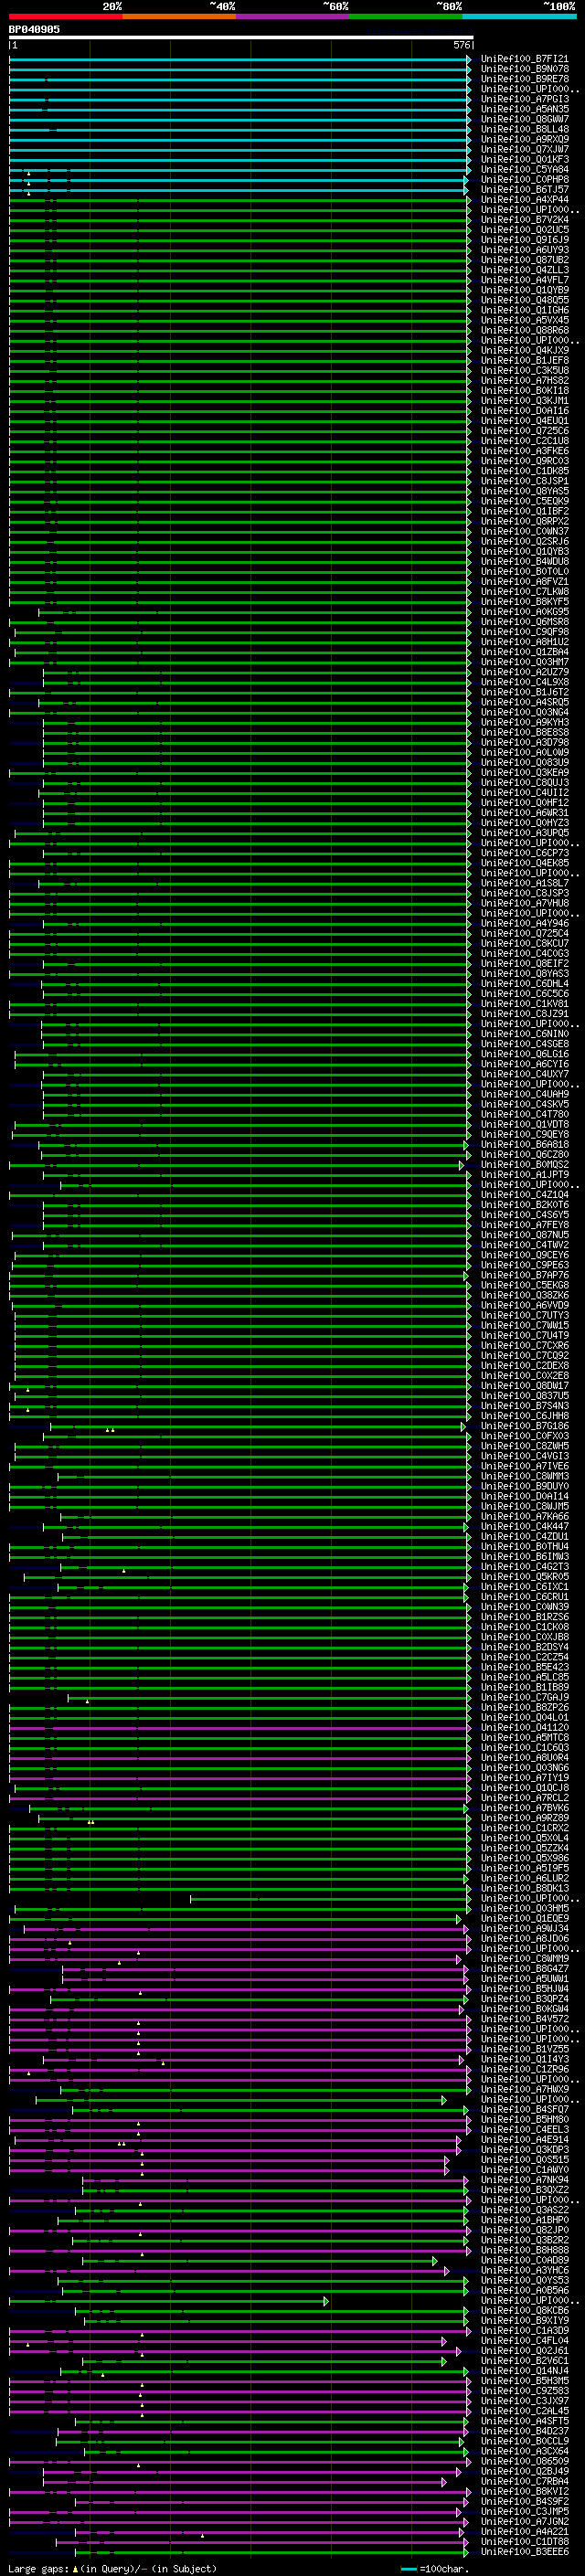Click the UniRef100_B8H888 label

525,2250
